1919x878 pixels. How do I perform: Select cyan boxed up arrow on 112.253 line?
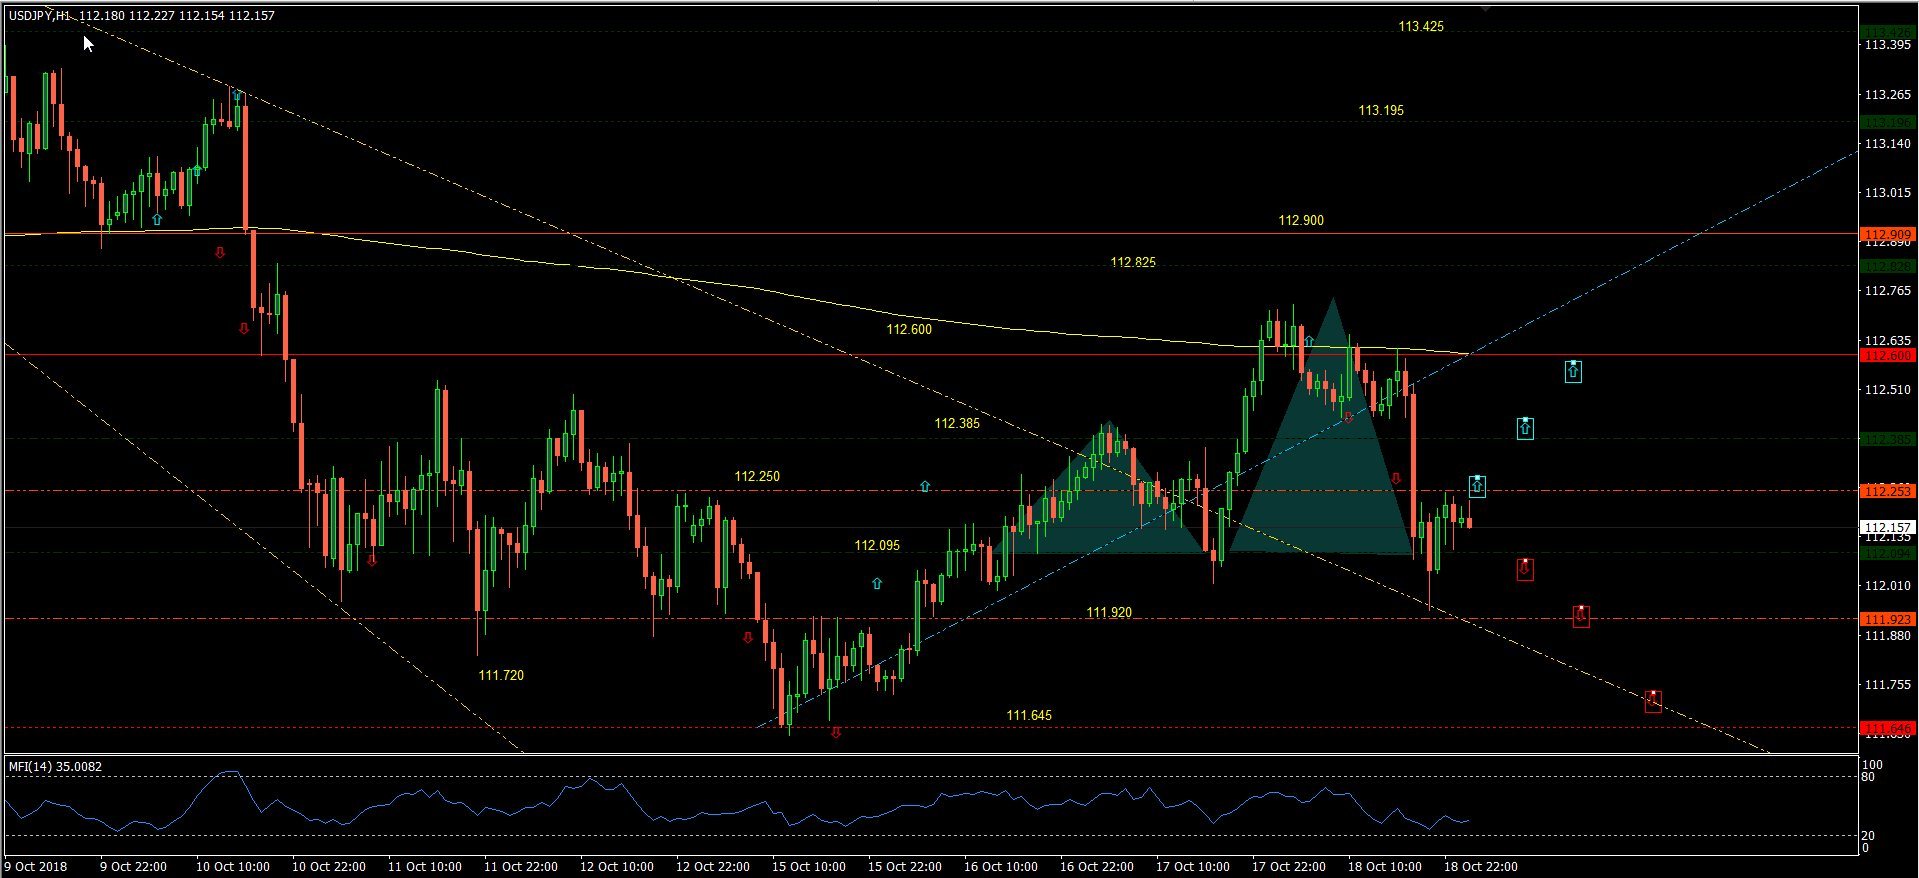(x=1477, y=486)
